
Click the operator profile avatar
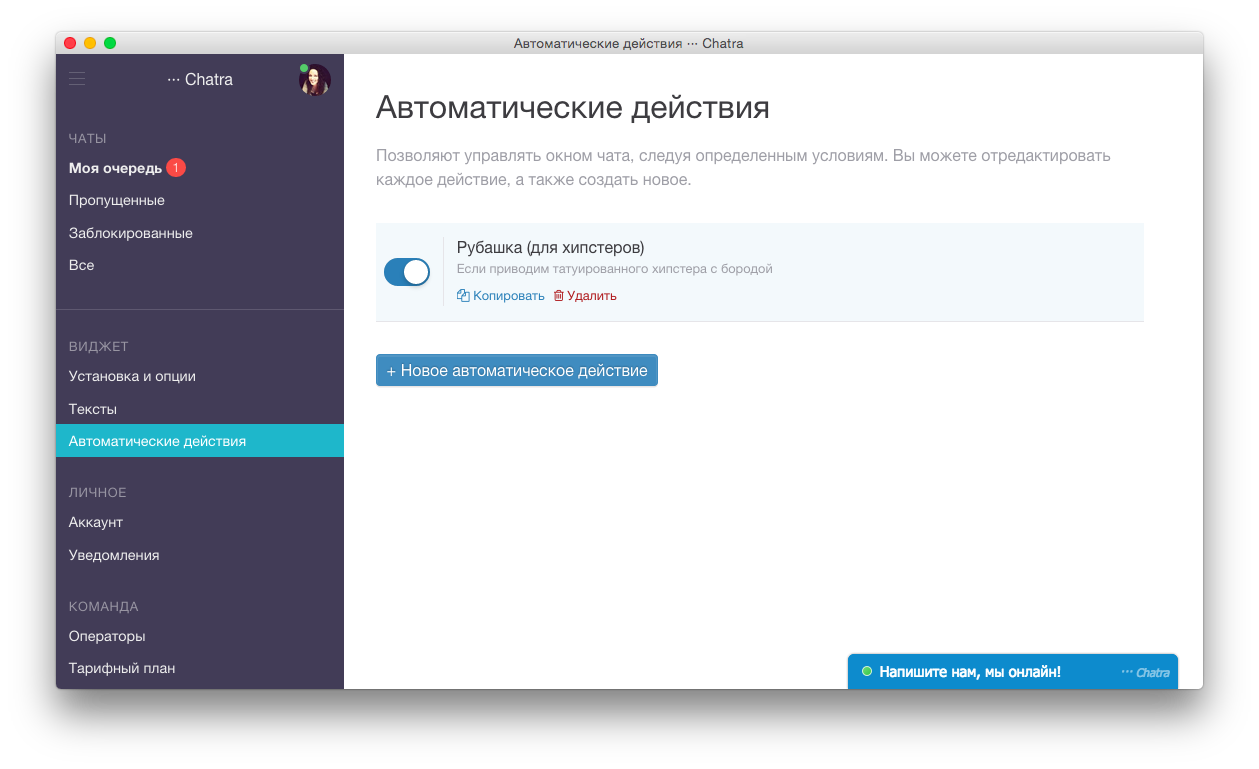pos(315,80)
